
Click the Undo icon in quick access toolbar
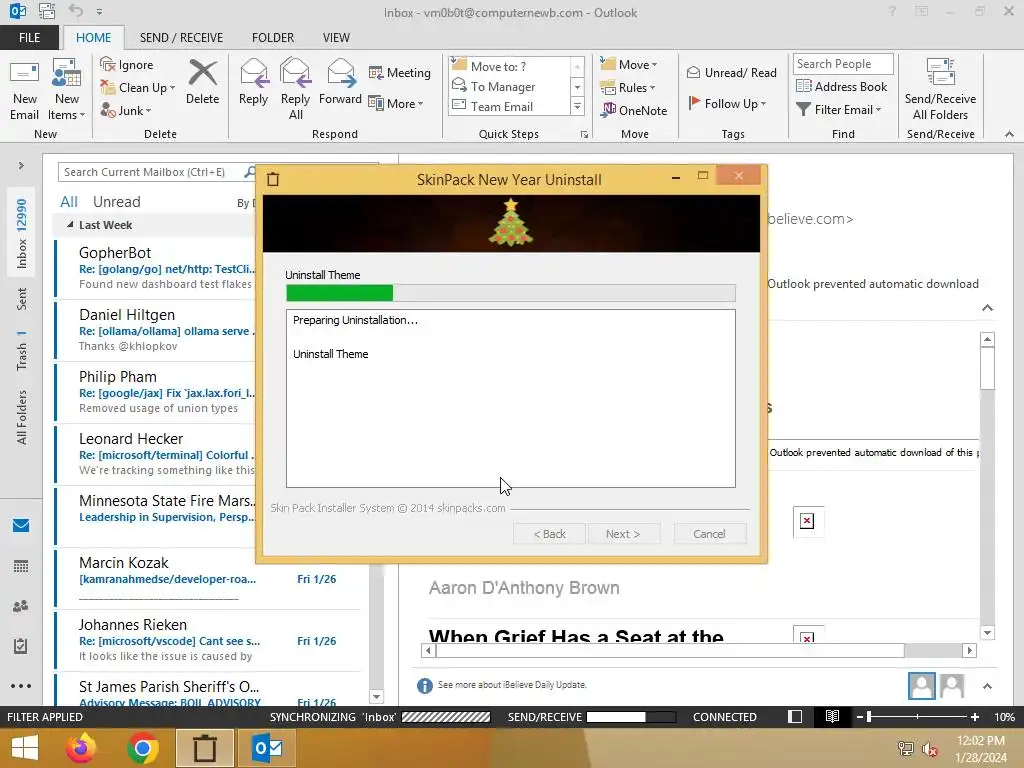(76, 11)
